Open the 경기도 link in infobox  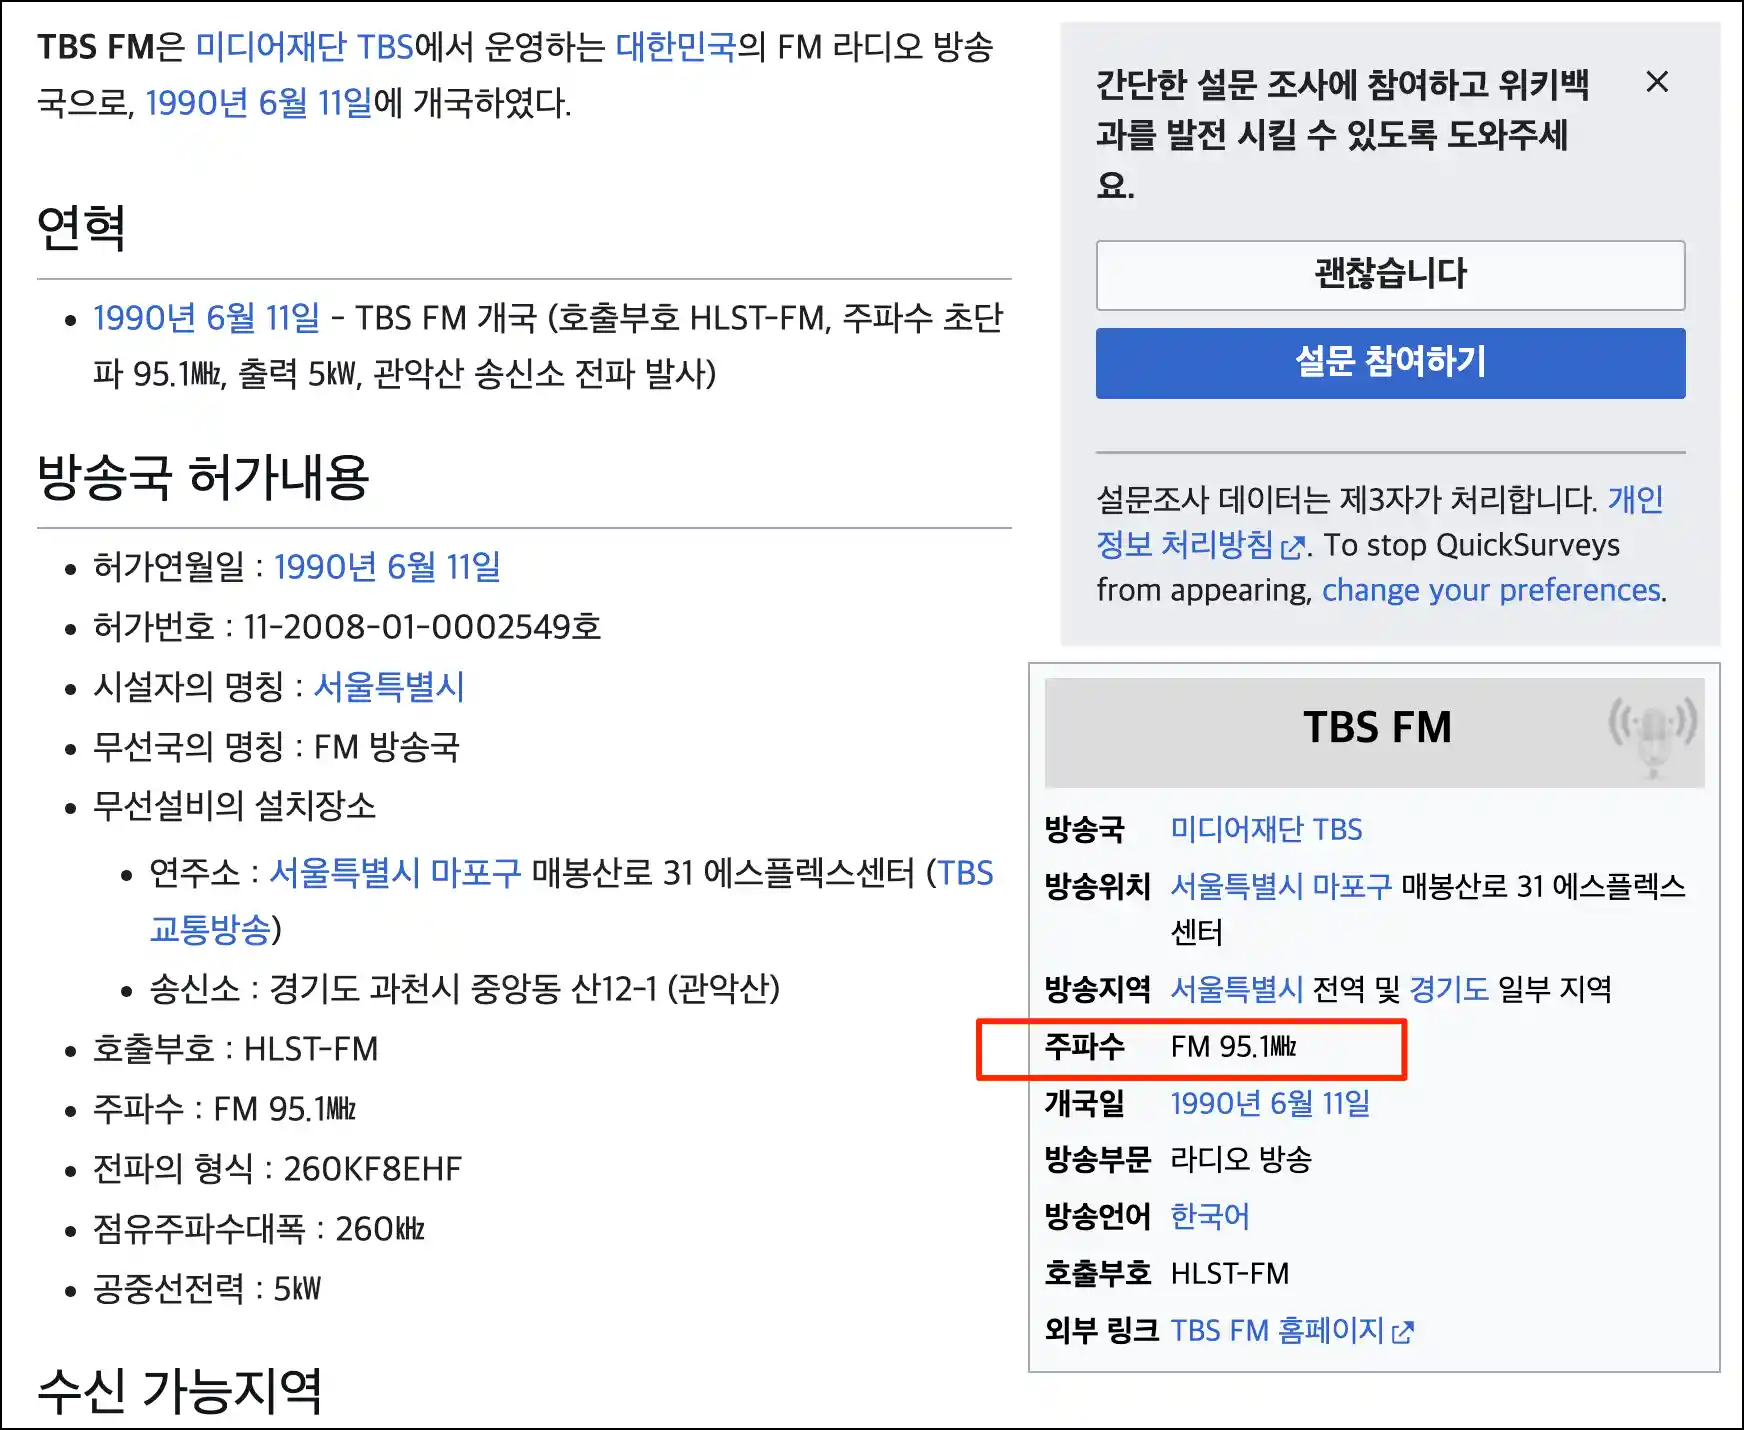pos(1449,990)
